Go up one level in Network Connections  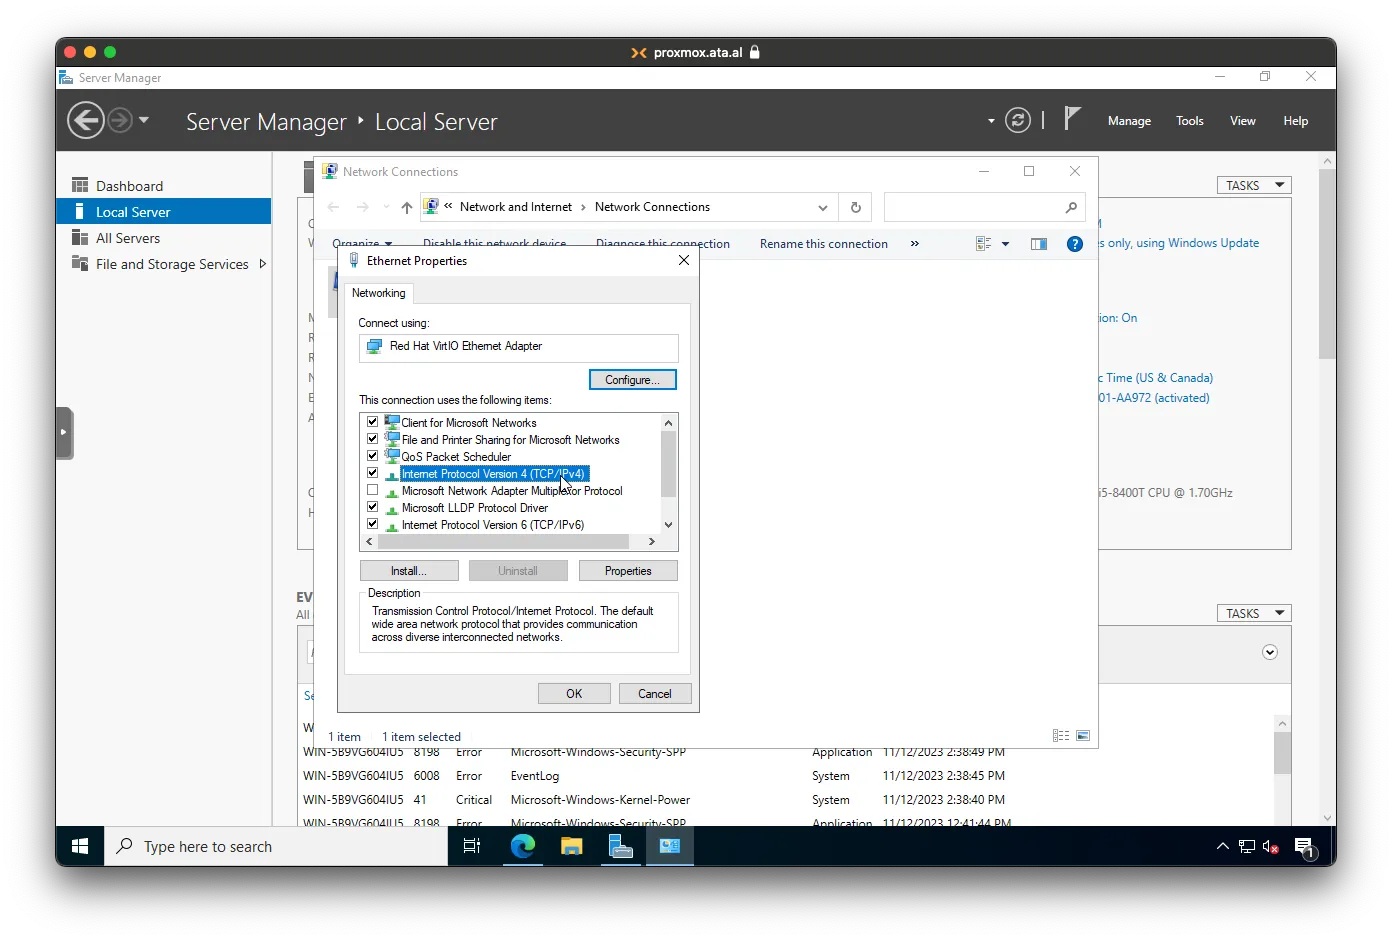tap(406, 207)
